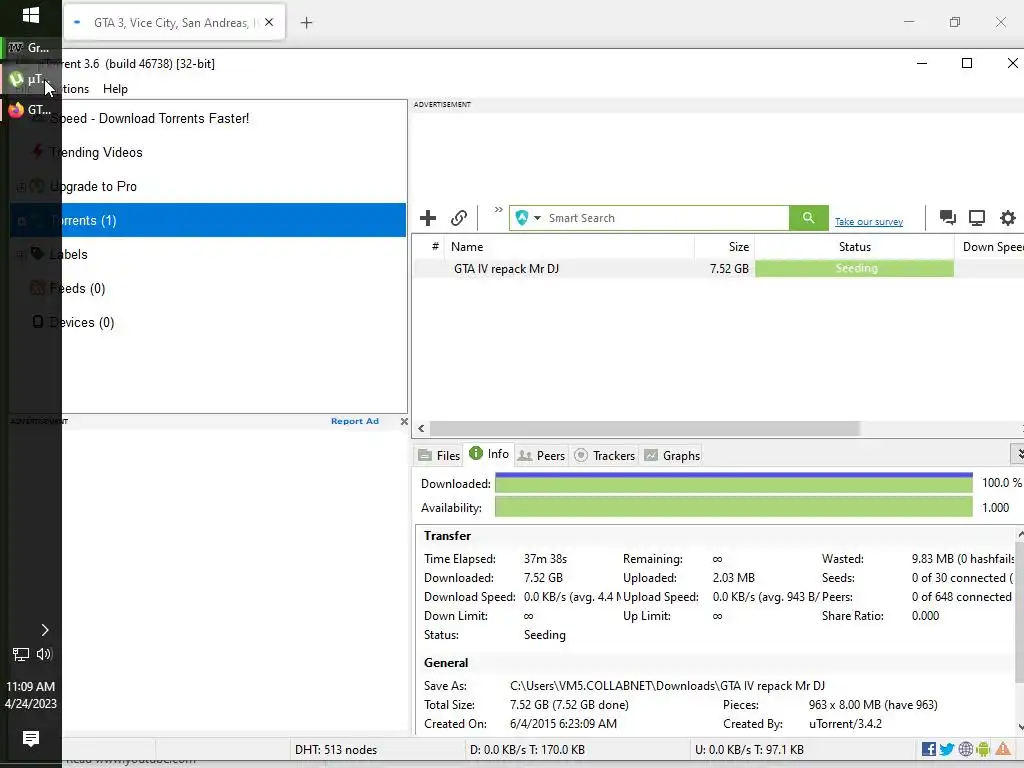
Task: Sort by the Status column header
Action: [854, 247]
